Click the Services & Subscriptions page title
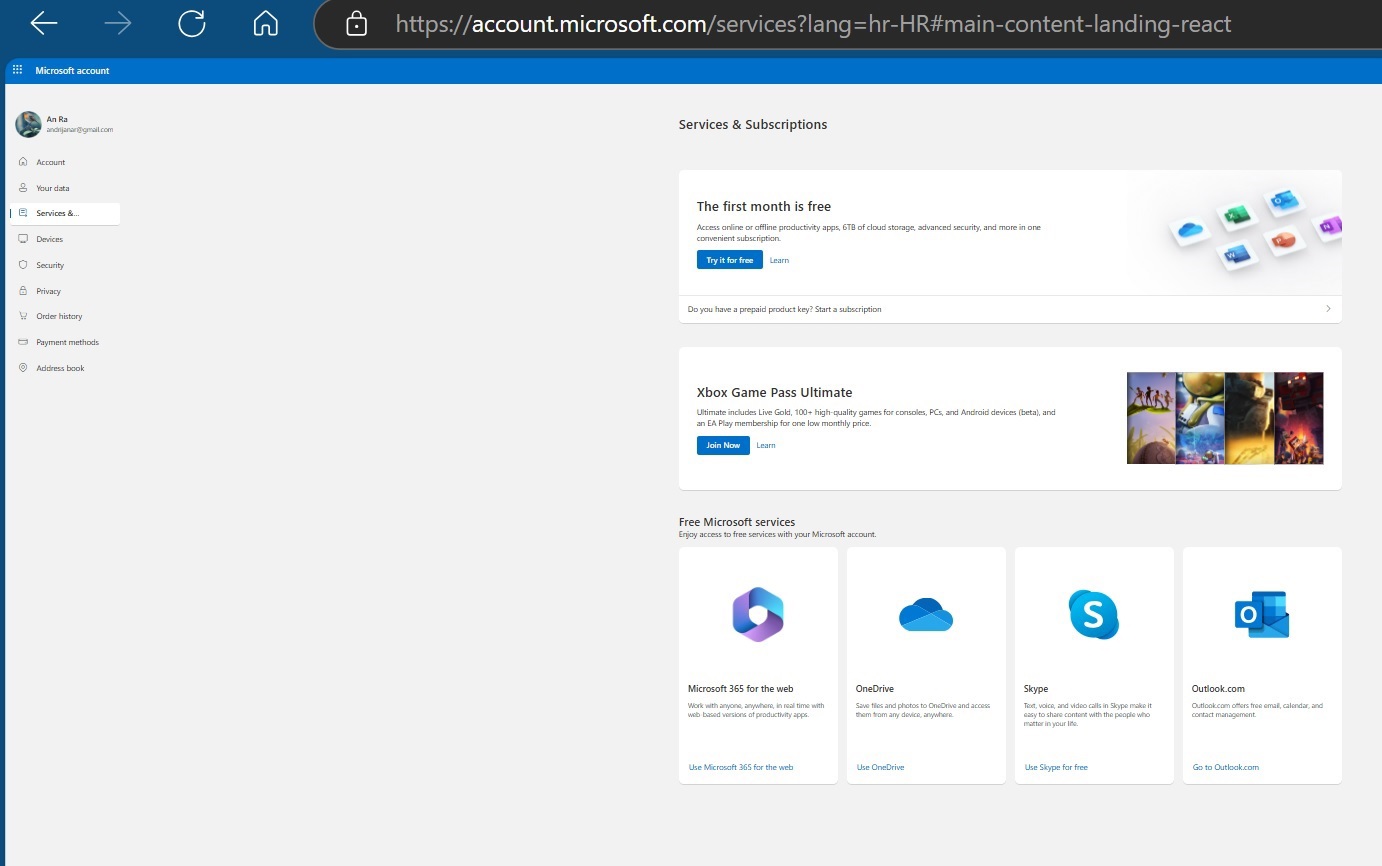This screenshot has width=1382, height=866. (x=753, y=125)
